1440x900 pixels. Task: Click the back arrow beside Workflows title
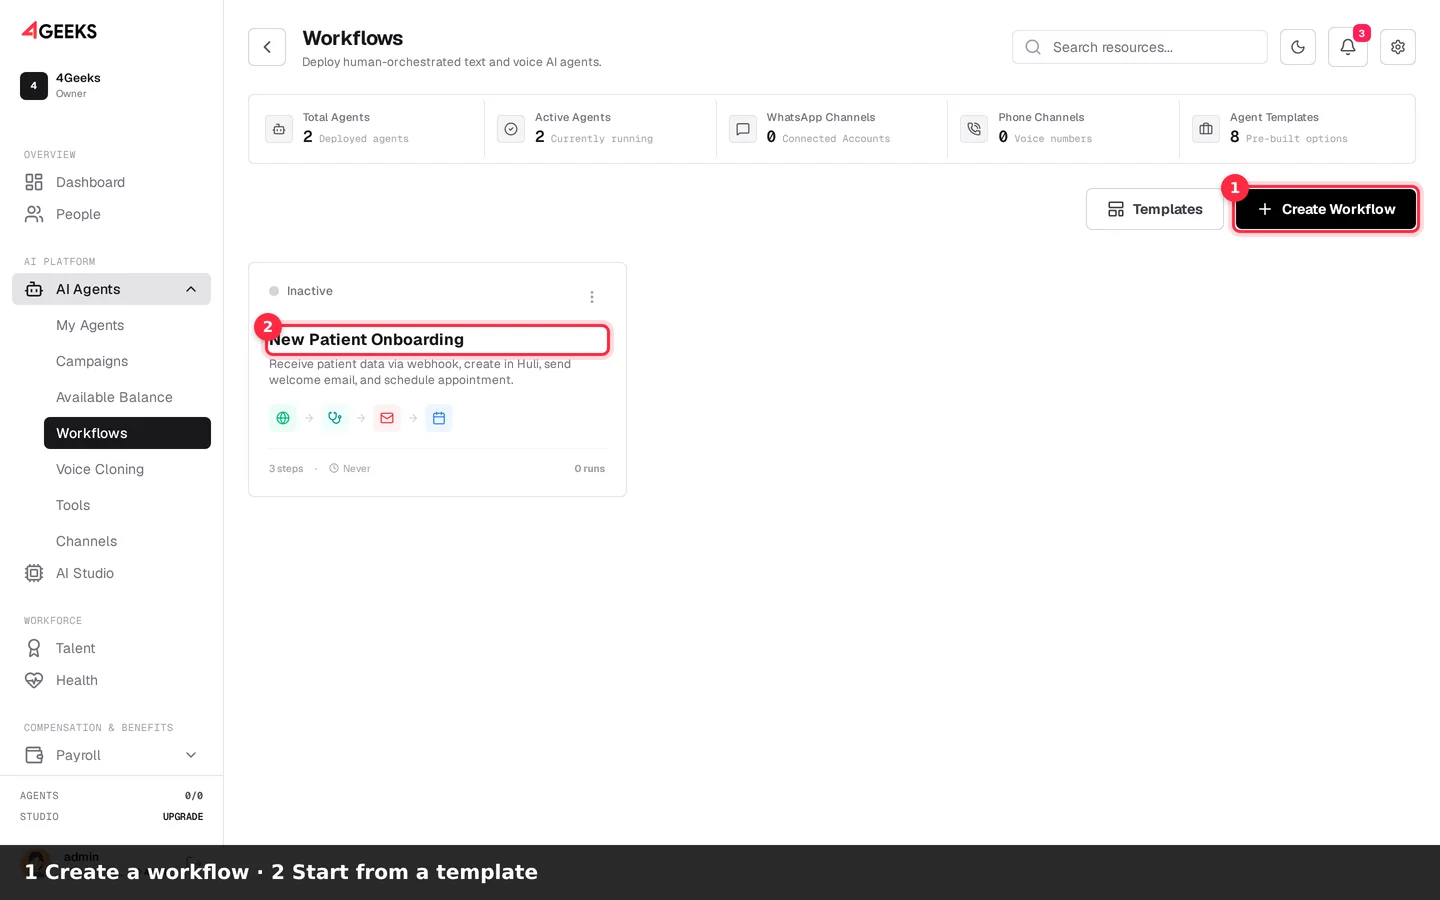(x=267, y=47)
